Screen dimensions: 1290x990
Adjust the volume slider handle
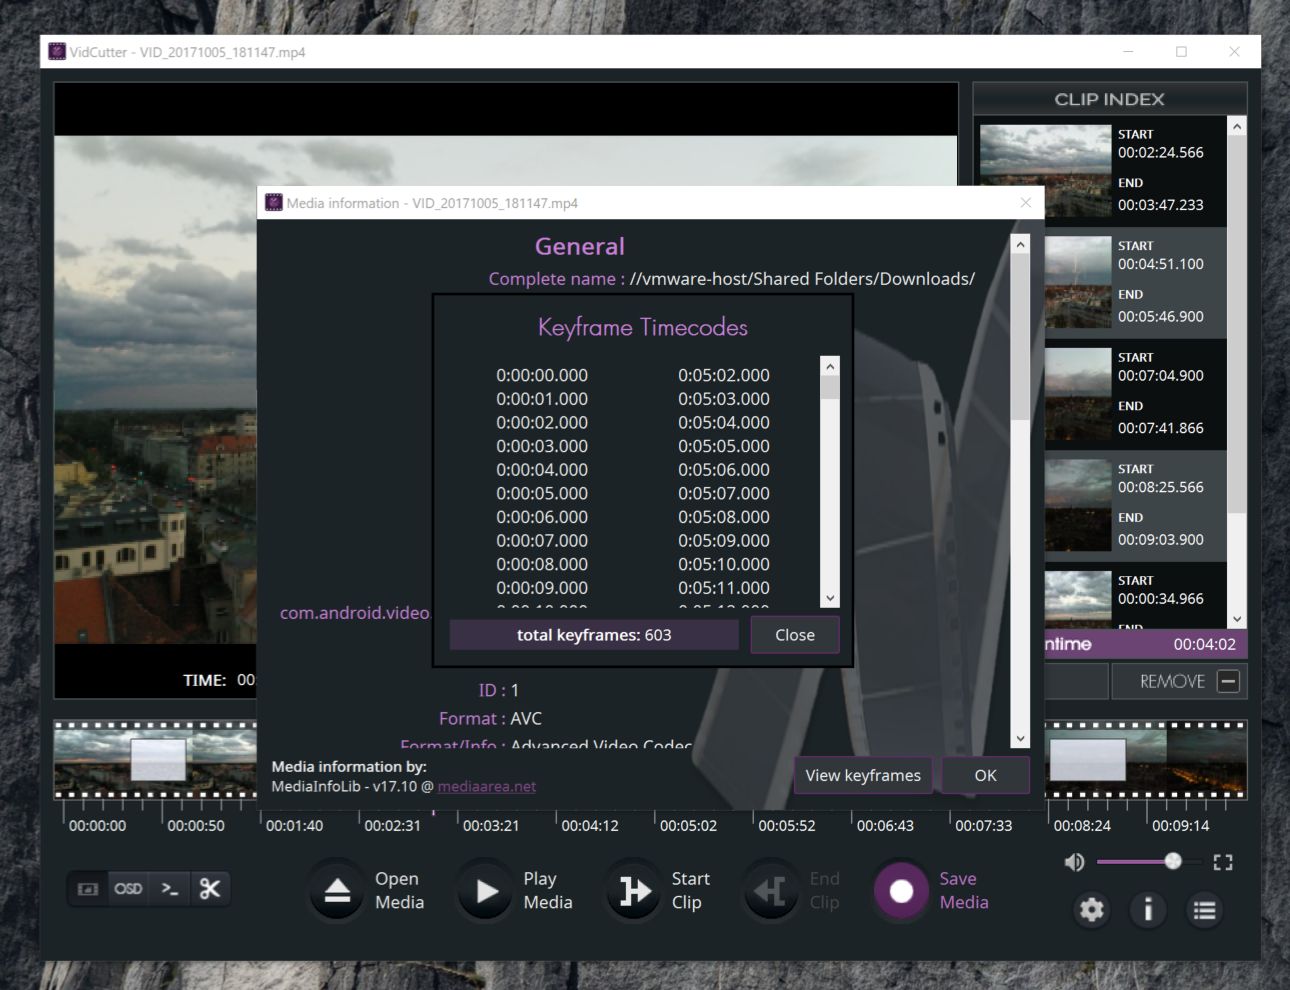click(1173, 861)
